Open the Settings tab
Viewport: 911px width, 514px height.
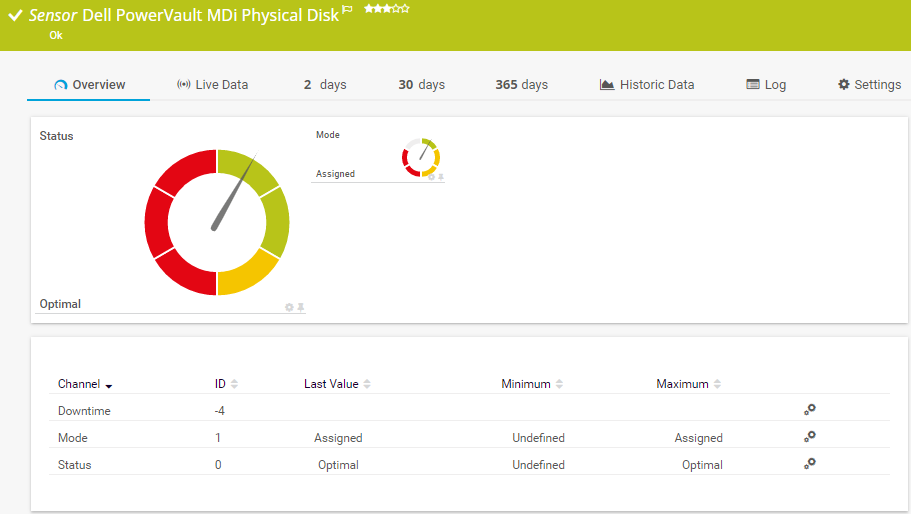click(869, 85)
